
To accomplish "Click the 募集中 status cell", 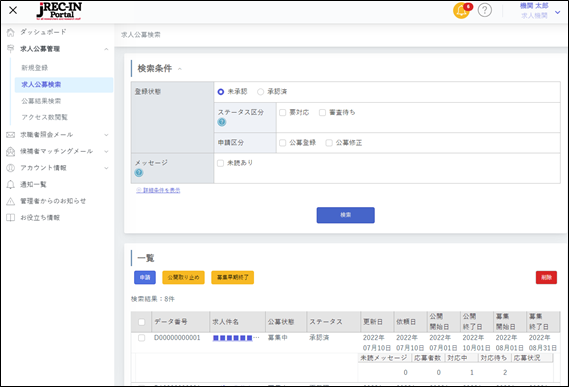I will (x=278, y=338).
